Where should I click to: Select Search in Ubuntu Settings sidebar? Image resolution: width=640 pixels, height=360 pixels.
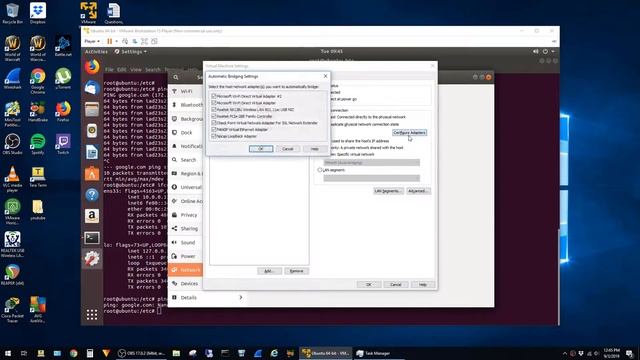(186, 160)
